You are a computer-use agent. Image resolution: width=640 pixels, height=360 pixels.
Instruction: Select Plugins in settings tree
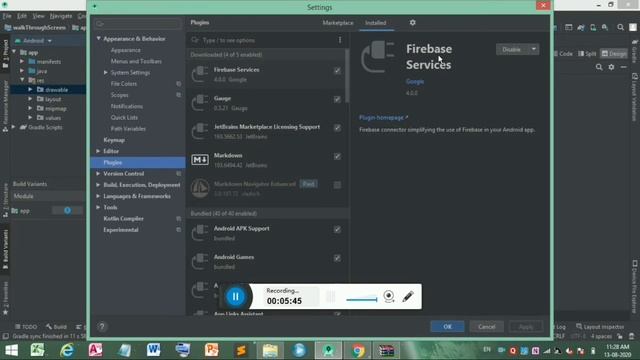tap(138, 162)
